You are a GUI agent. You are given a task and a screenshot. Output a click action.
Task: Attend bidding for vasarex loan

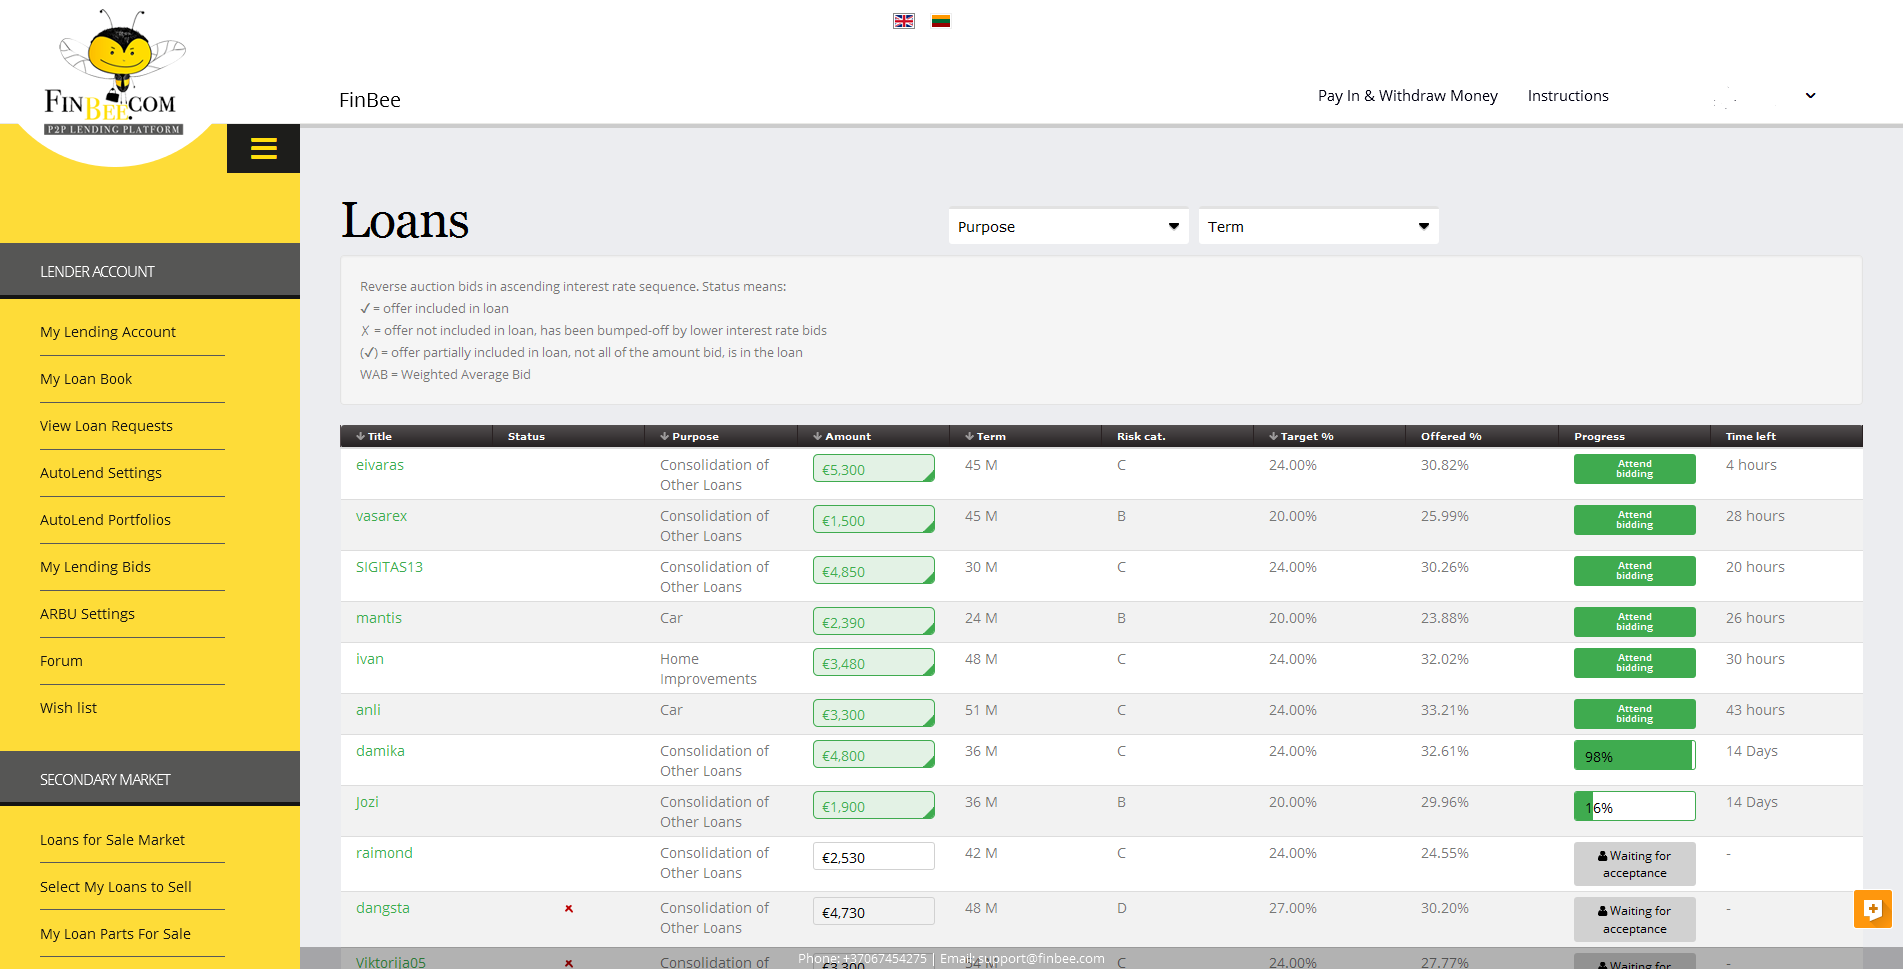tap(1634, 520)
